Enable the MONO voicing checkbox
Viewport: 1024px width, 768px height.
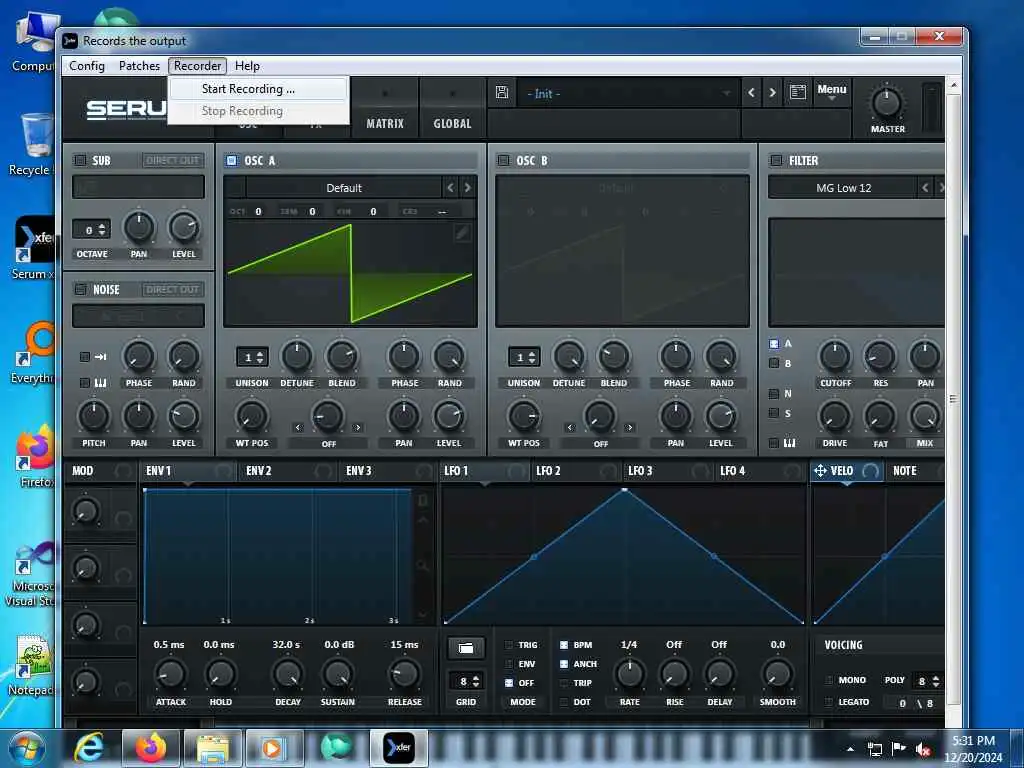point(829,680)
